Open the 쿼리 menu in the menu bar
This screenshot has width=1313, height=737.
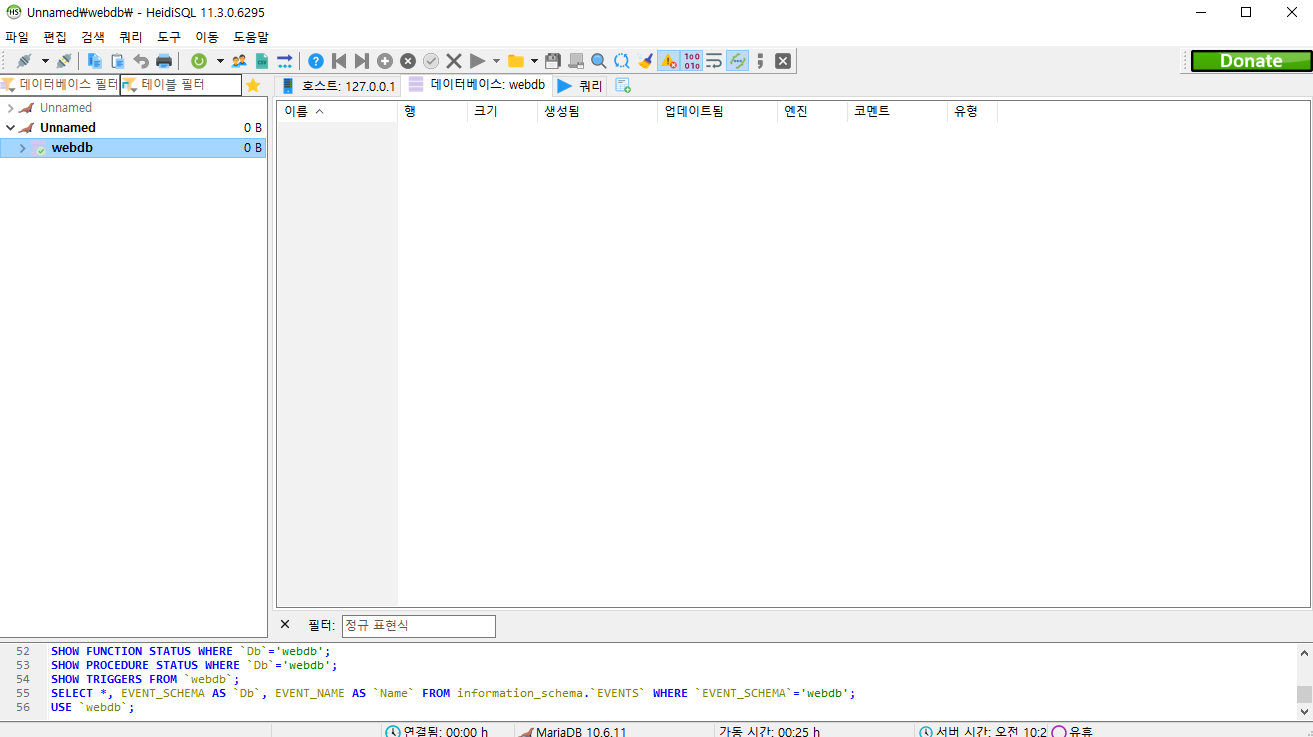[131, 37]
